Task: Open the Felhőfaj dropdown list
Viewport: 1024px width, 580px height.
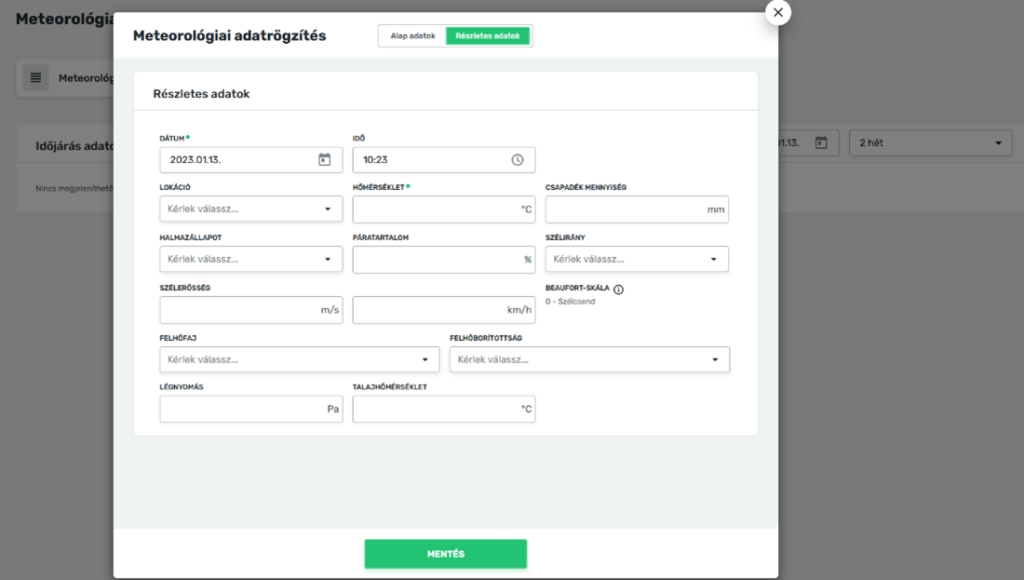Action: pos(298,359)
